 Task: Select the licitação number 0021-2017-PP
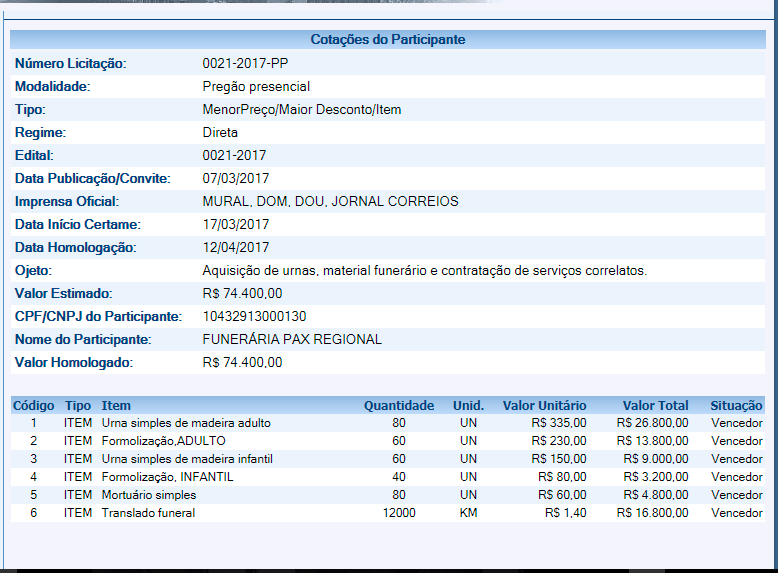[245, 63]
